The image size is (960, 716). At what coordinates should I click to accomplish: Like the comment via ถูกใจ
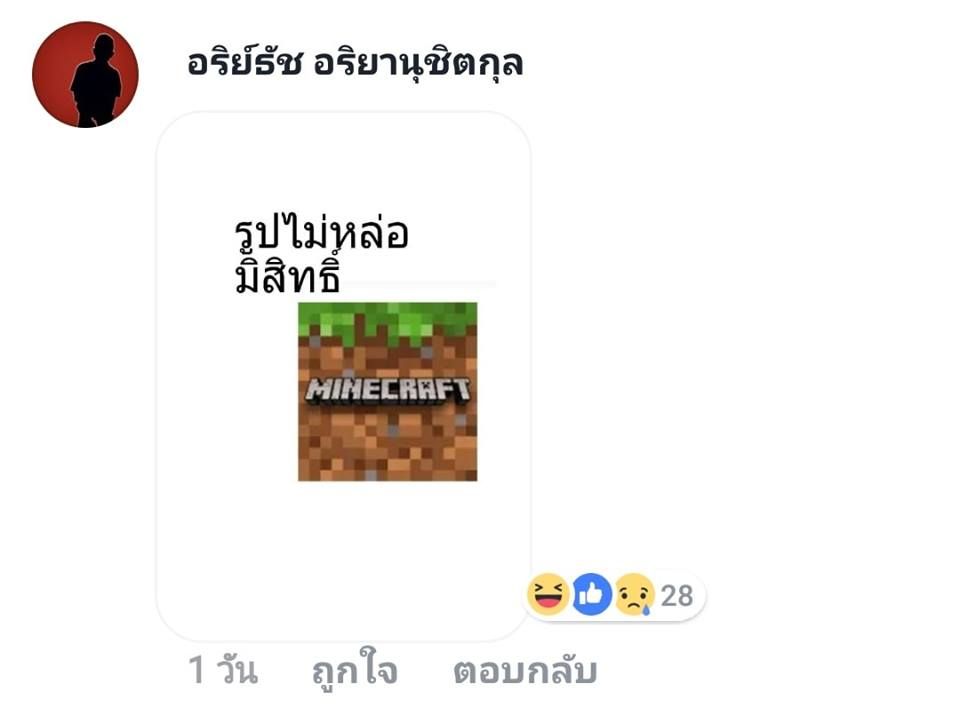355,670
